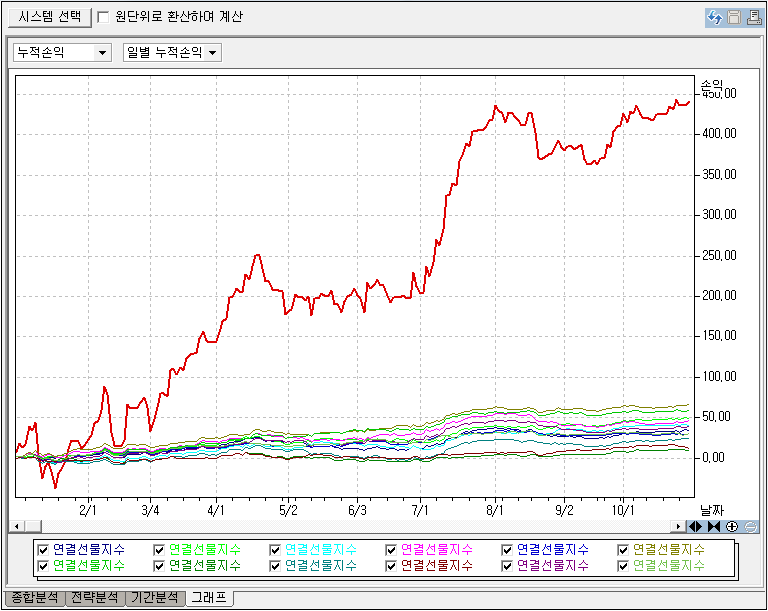This screenshot has width=768, height=611.
Task: Click the chart scrollbar's left arrow
Action: pos(15,526)
